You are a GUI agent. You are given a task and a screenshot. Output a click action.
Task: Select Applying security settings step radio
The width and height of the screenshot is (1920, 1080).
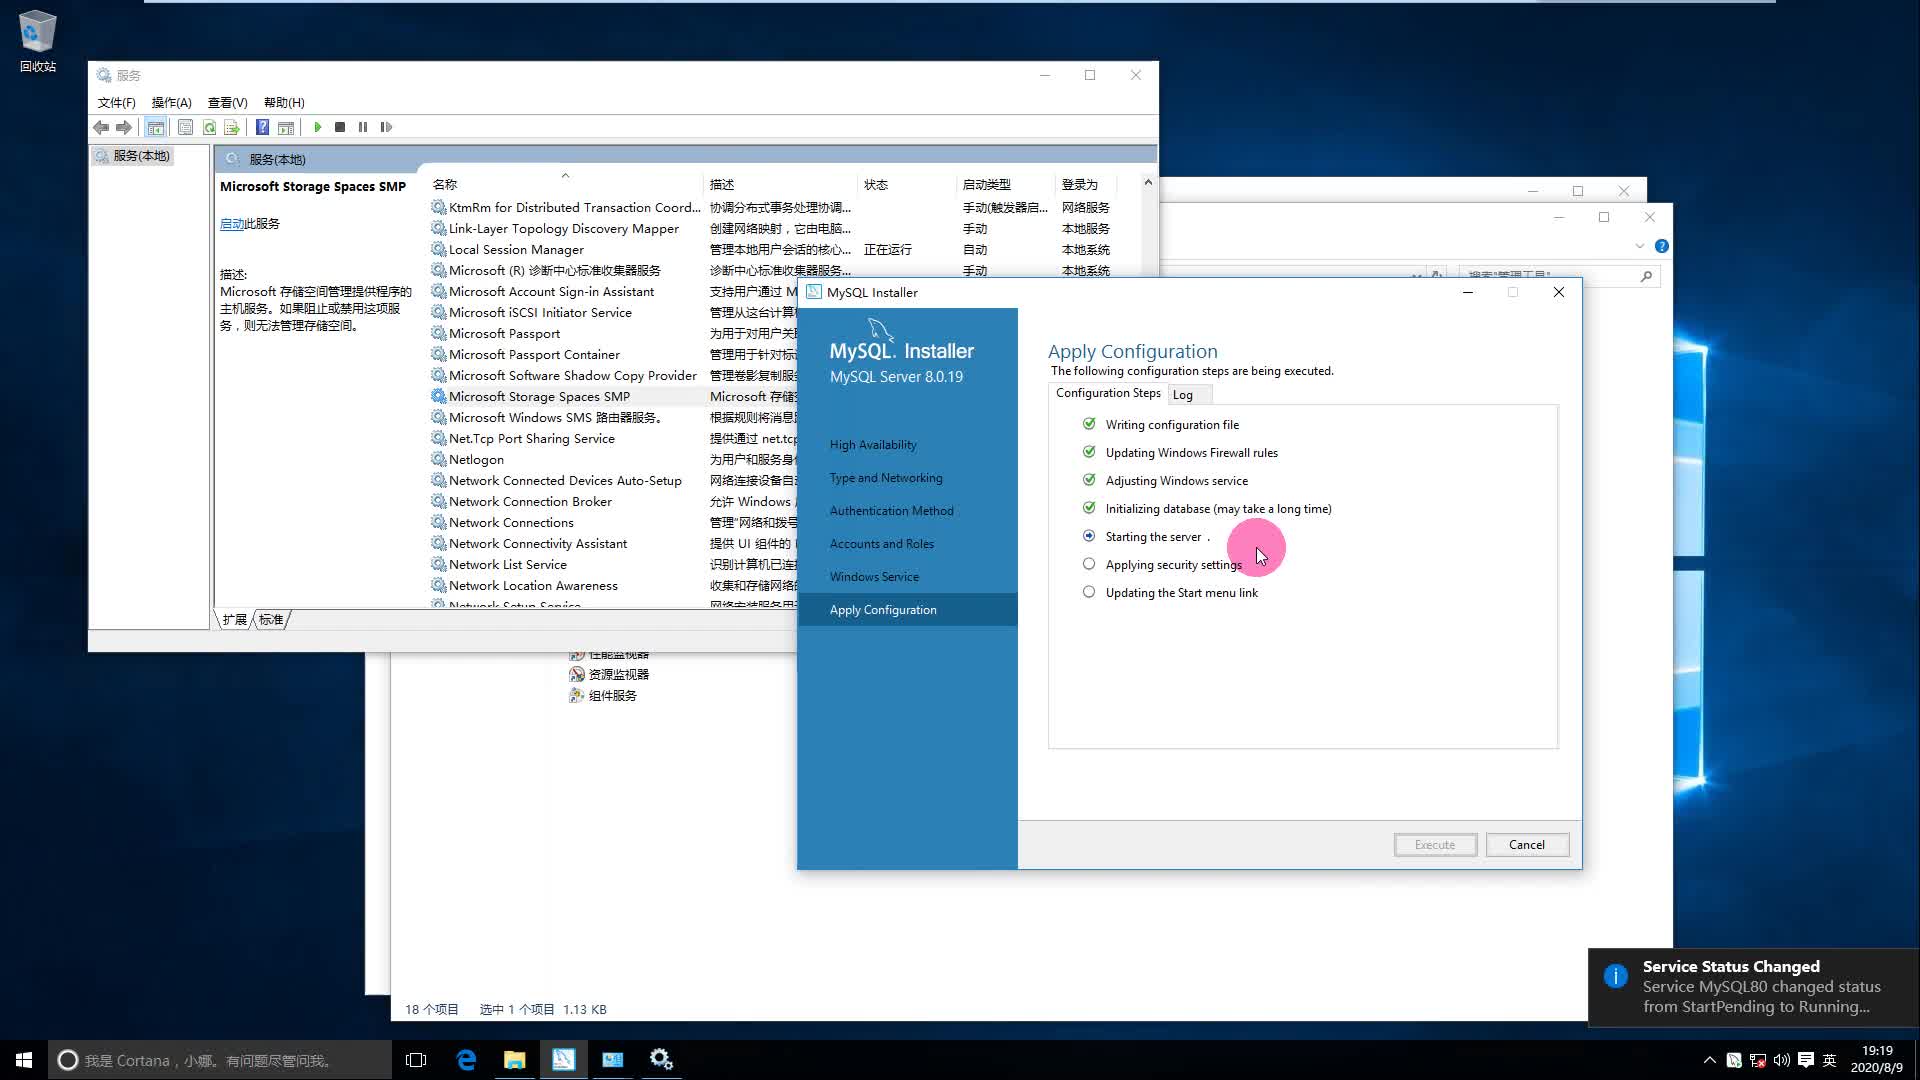click(1089, 564)
